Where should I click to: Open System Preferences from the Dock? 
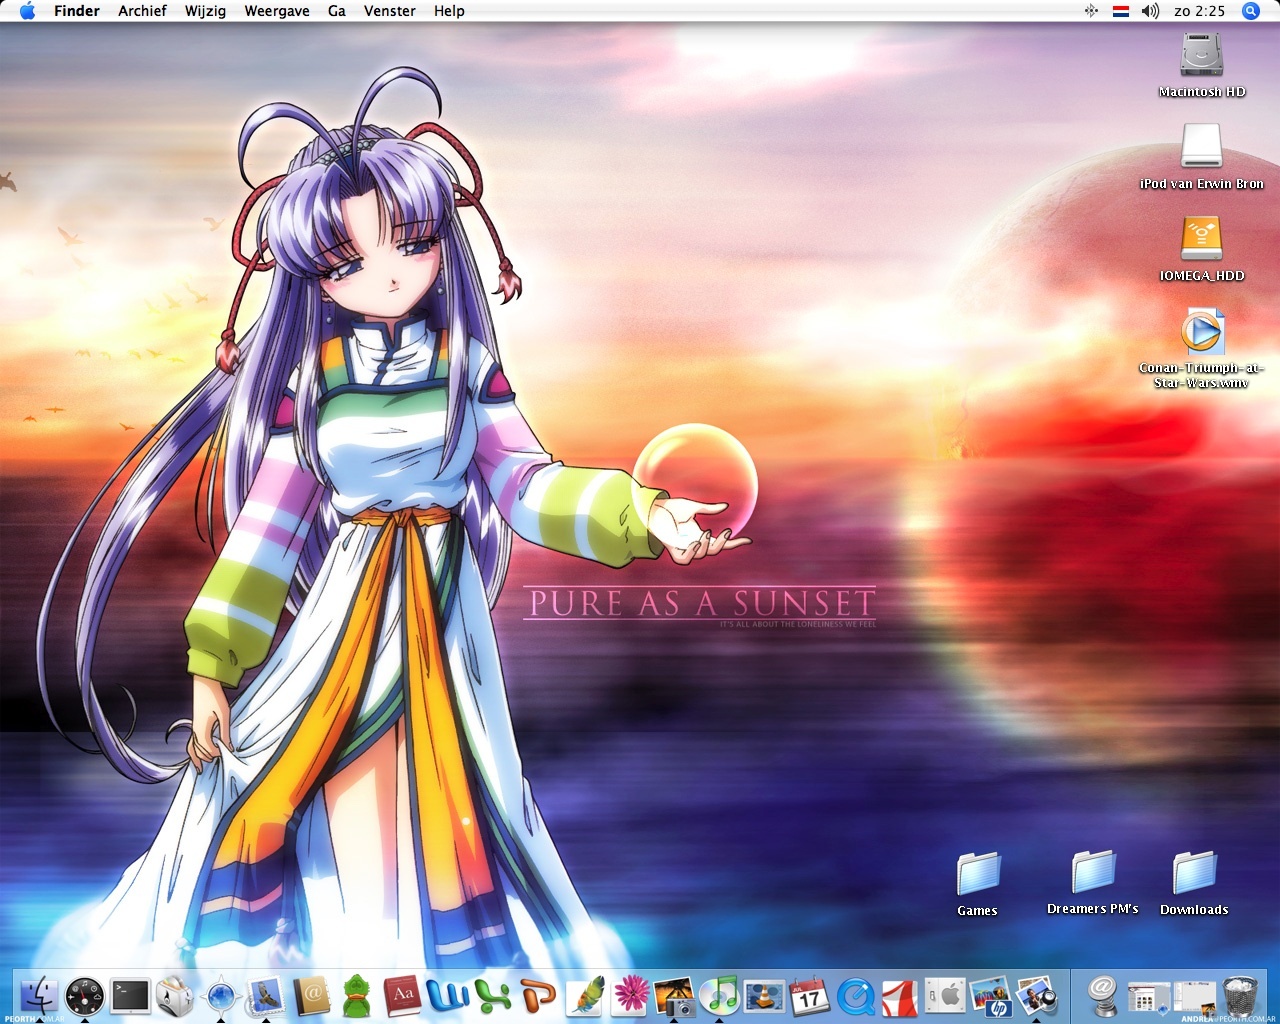[x=945, y=996]
